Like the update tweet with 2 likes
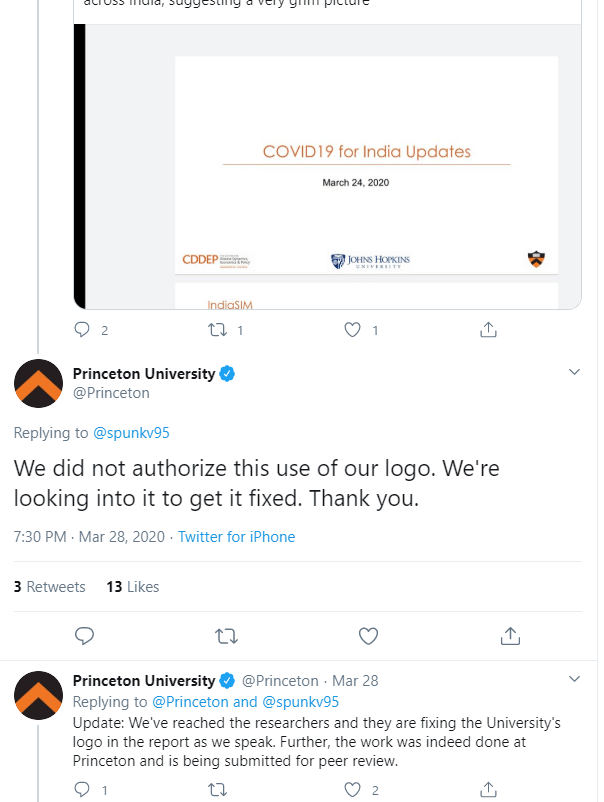Viewport: 604px width, 802px height. click(x=352, y=790)
